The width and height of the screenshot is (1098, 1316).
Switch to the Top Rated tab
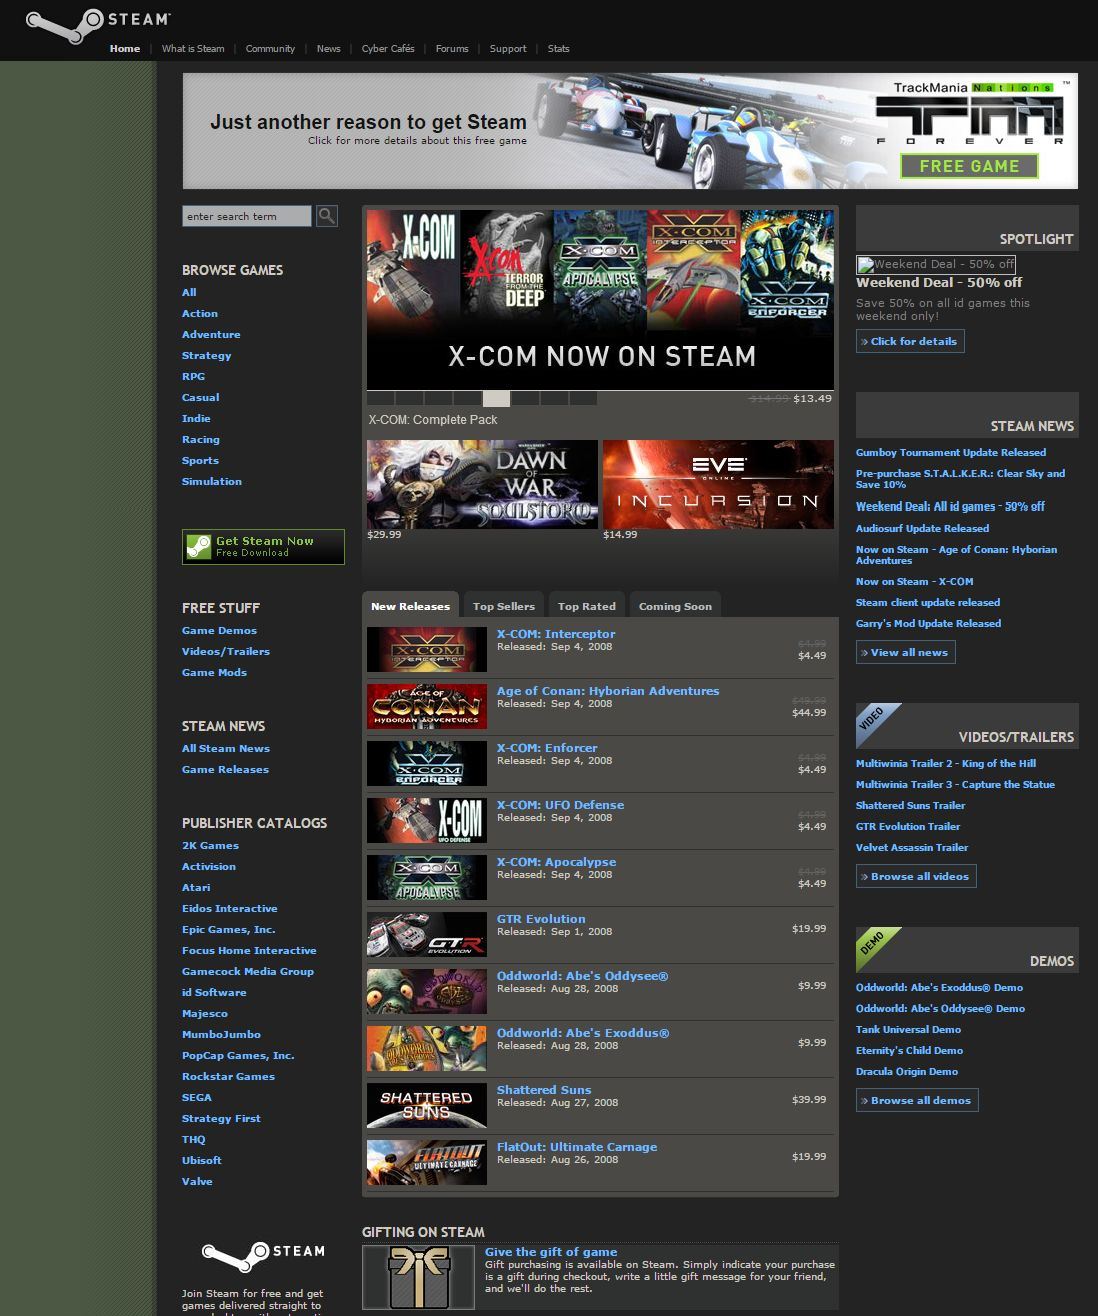tap(586, 606)
